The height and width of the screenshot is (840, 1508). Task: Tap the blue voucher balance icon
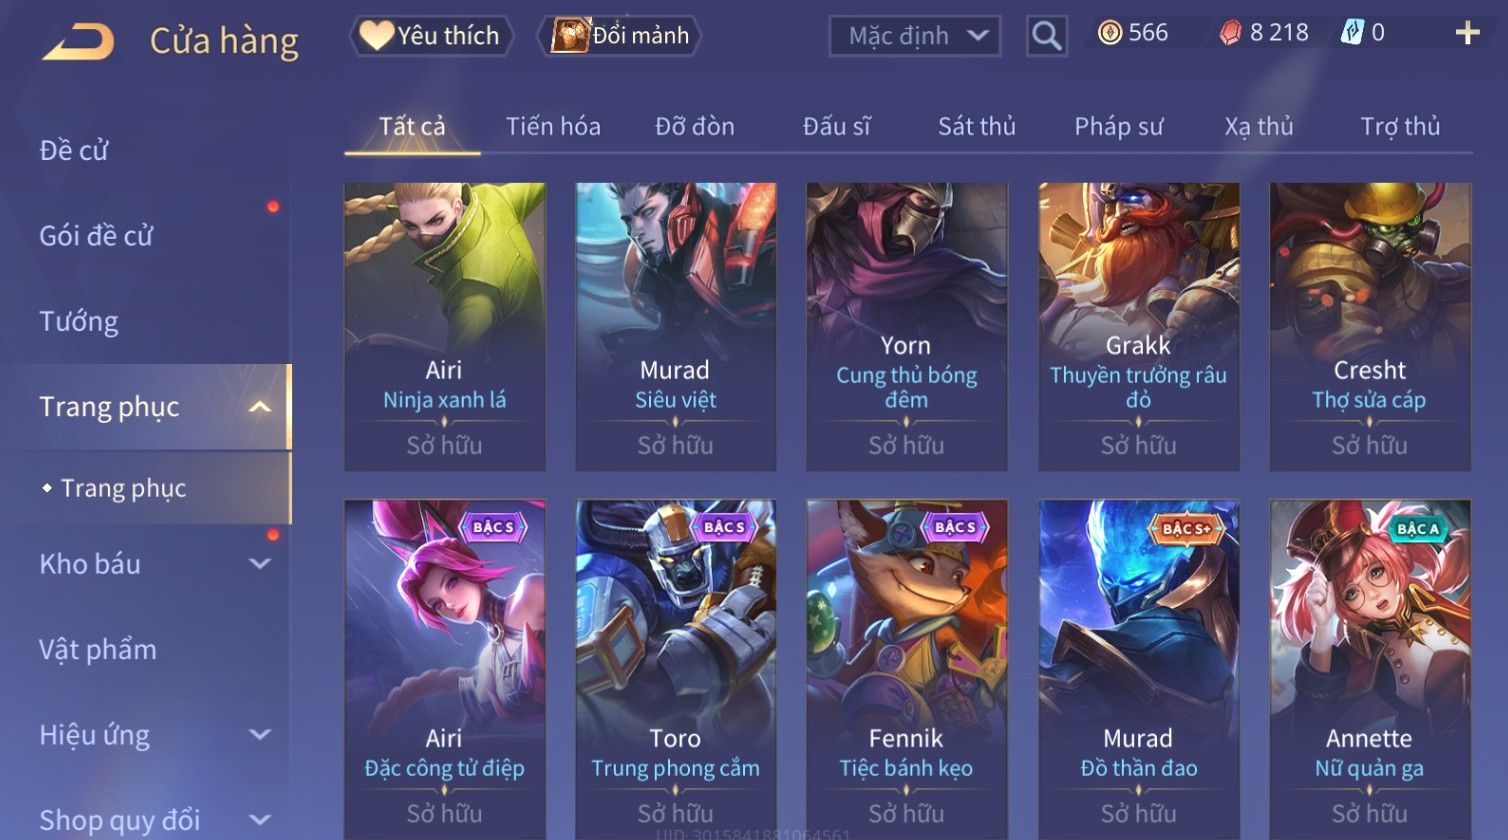[1352, 33]
